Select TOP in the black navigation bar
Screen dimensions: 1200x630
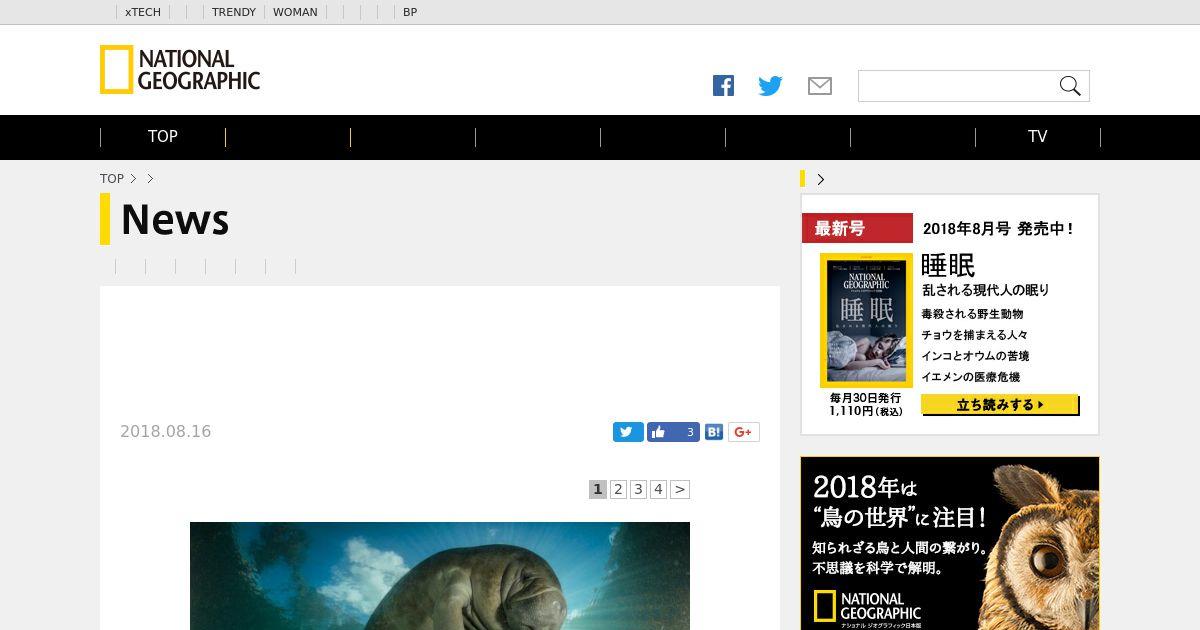pos(163,137)
